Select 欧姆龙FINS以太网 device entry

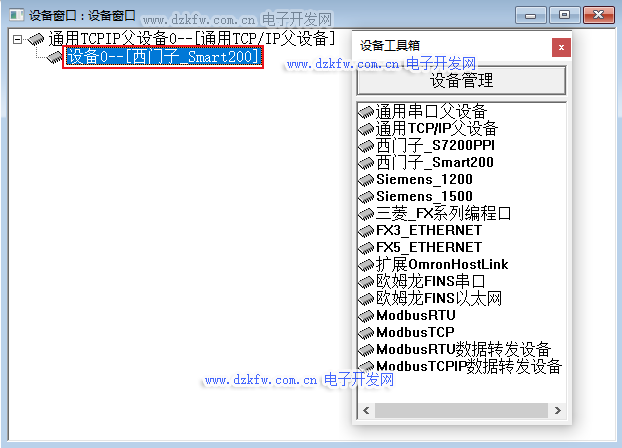tap(438, 298)
